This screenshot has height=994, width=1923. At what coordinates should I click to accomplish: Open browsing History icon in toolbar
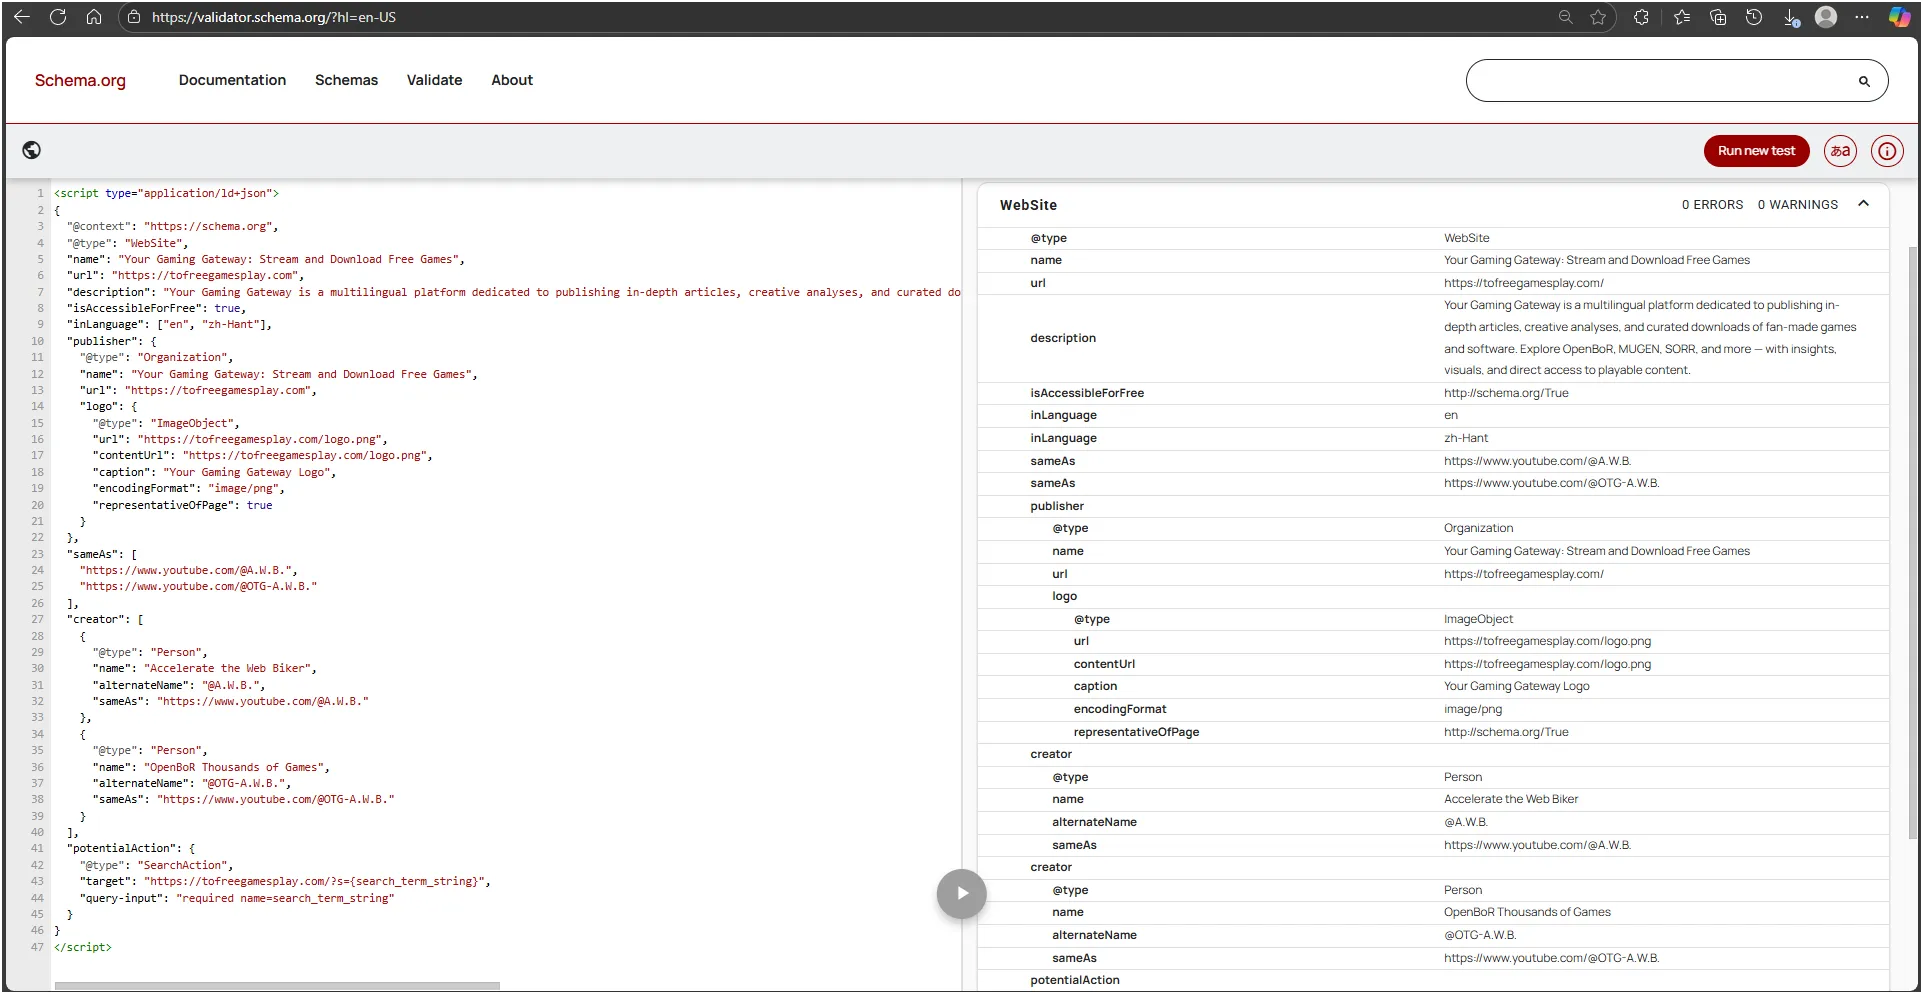(1754, 17)
